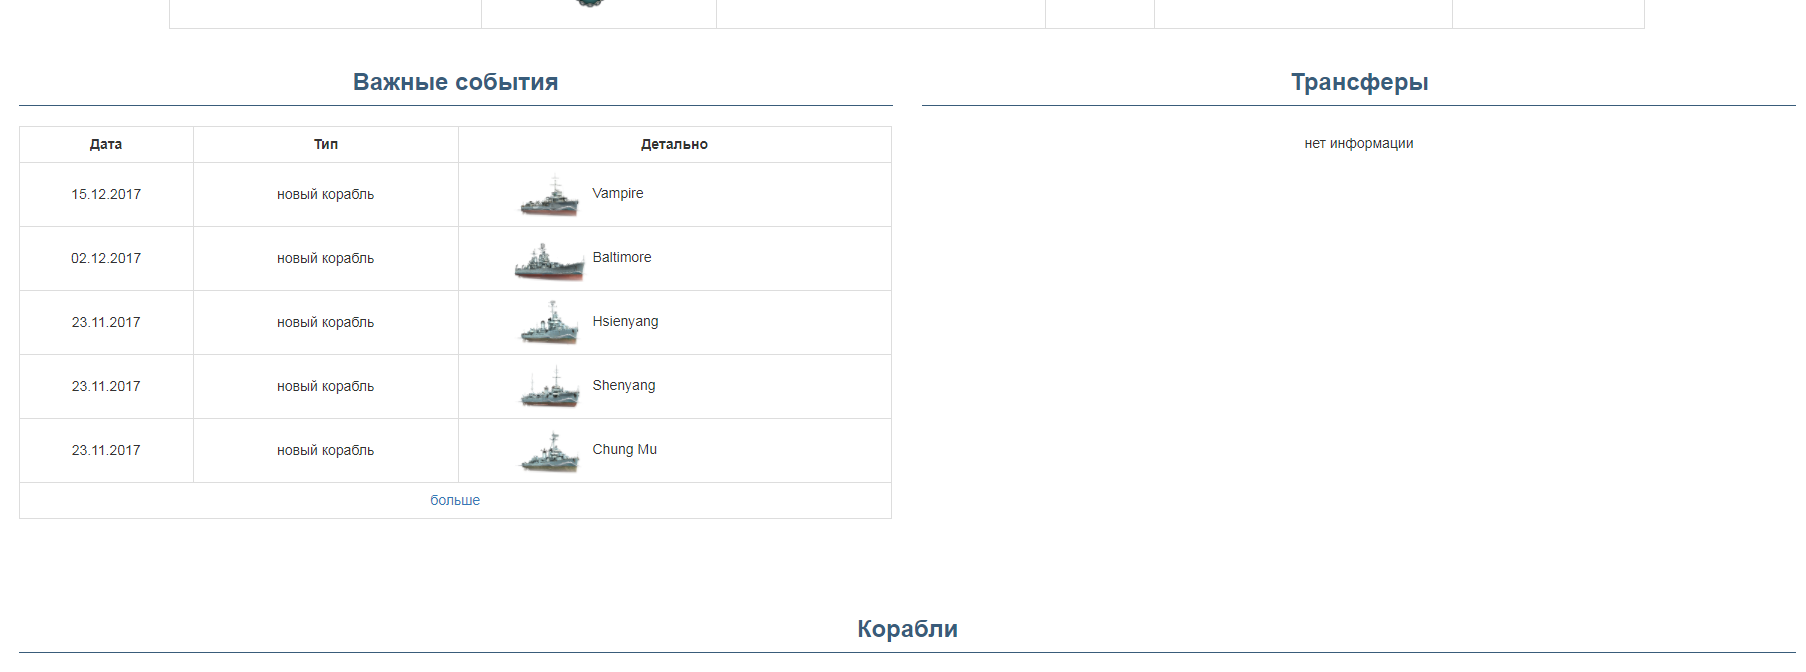1806x672 pixels.
Task: Open the Baltimore ship name link
Action: [621, 257]
